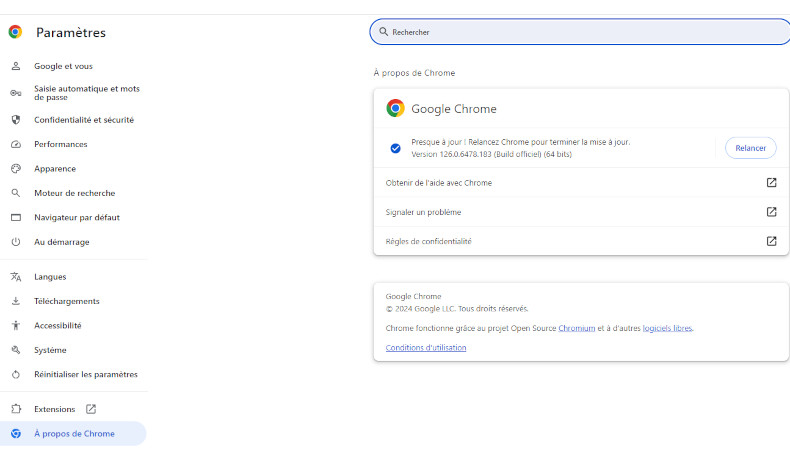Open the Chromium project link
The height and width of the screenshot is (450, 790).
pos(576,328)
